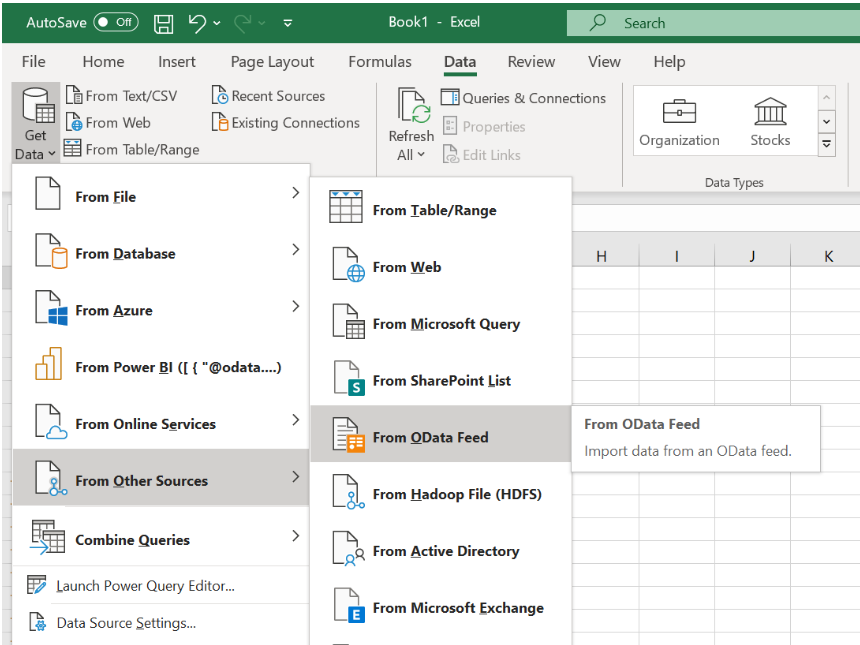Screen dimensions: 860x645
Task: Choose From Active Directory
Action: pyautogui.click(x=442, y=548)
